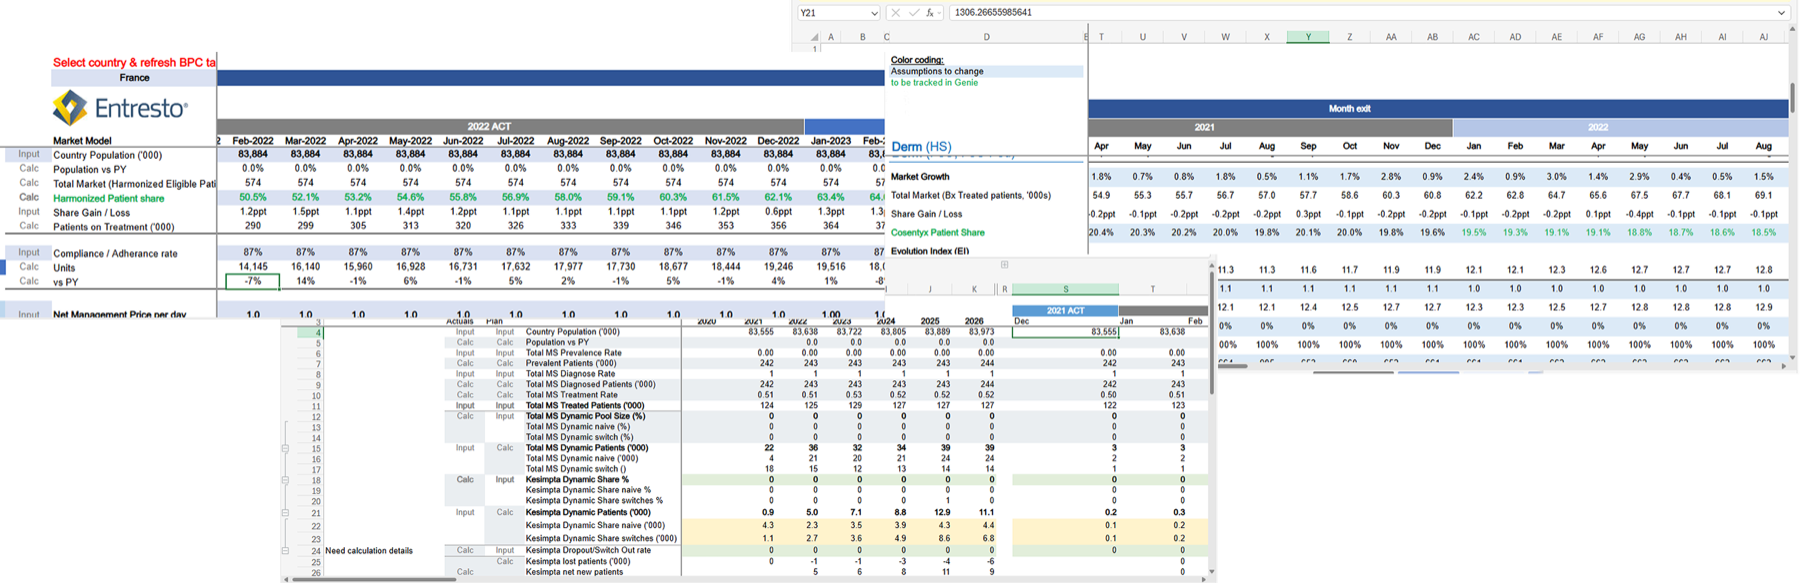1800x583 pixels.
Task: Select the column D header
Action: (x=986, y=37)
